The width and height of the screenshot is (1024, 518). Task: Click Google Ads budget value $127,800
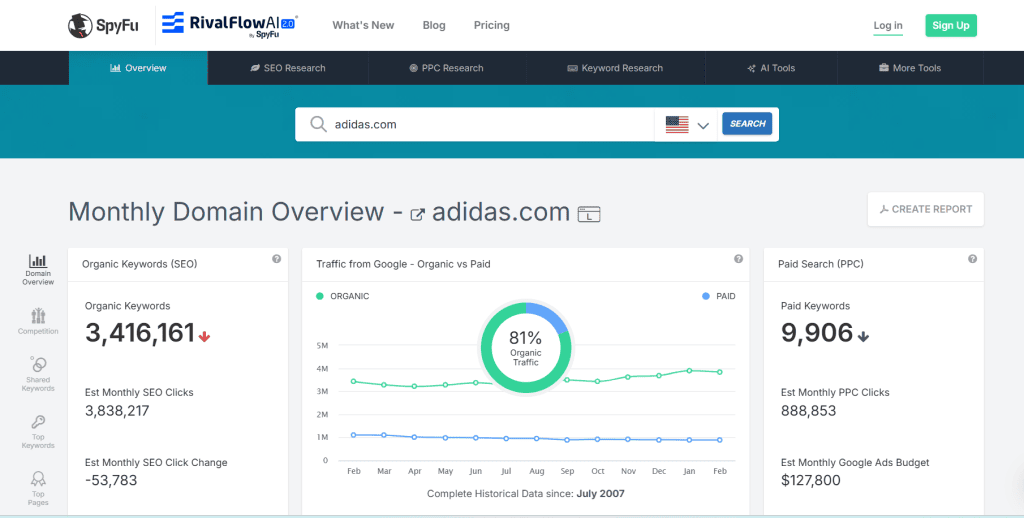click(x=810, y=481)
